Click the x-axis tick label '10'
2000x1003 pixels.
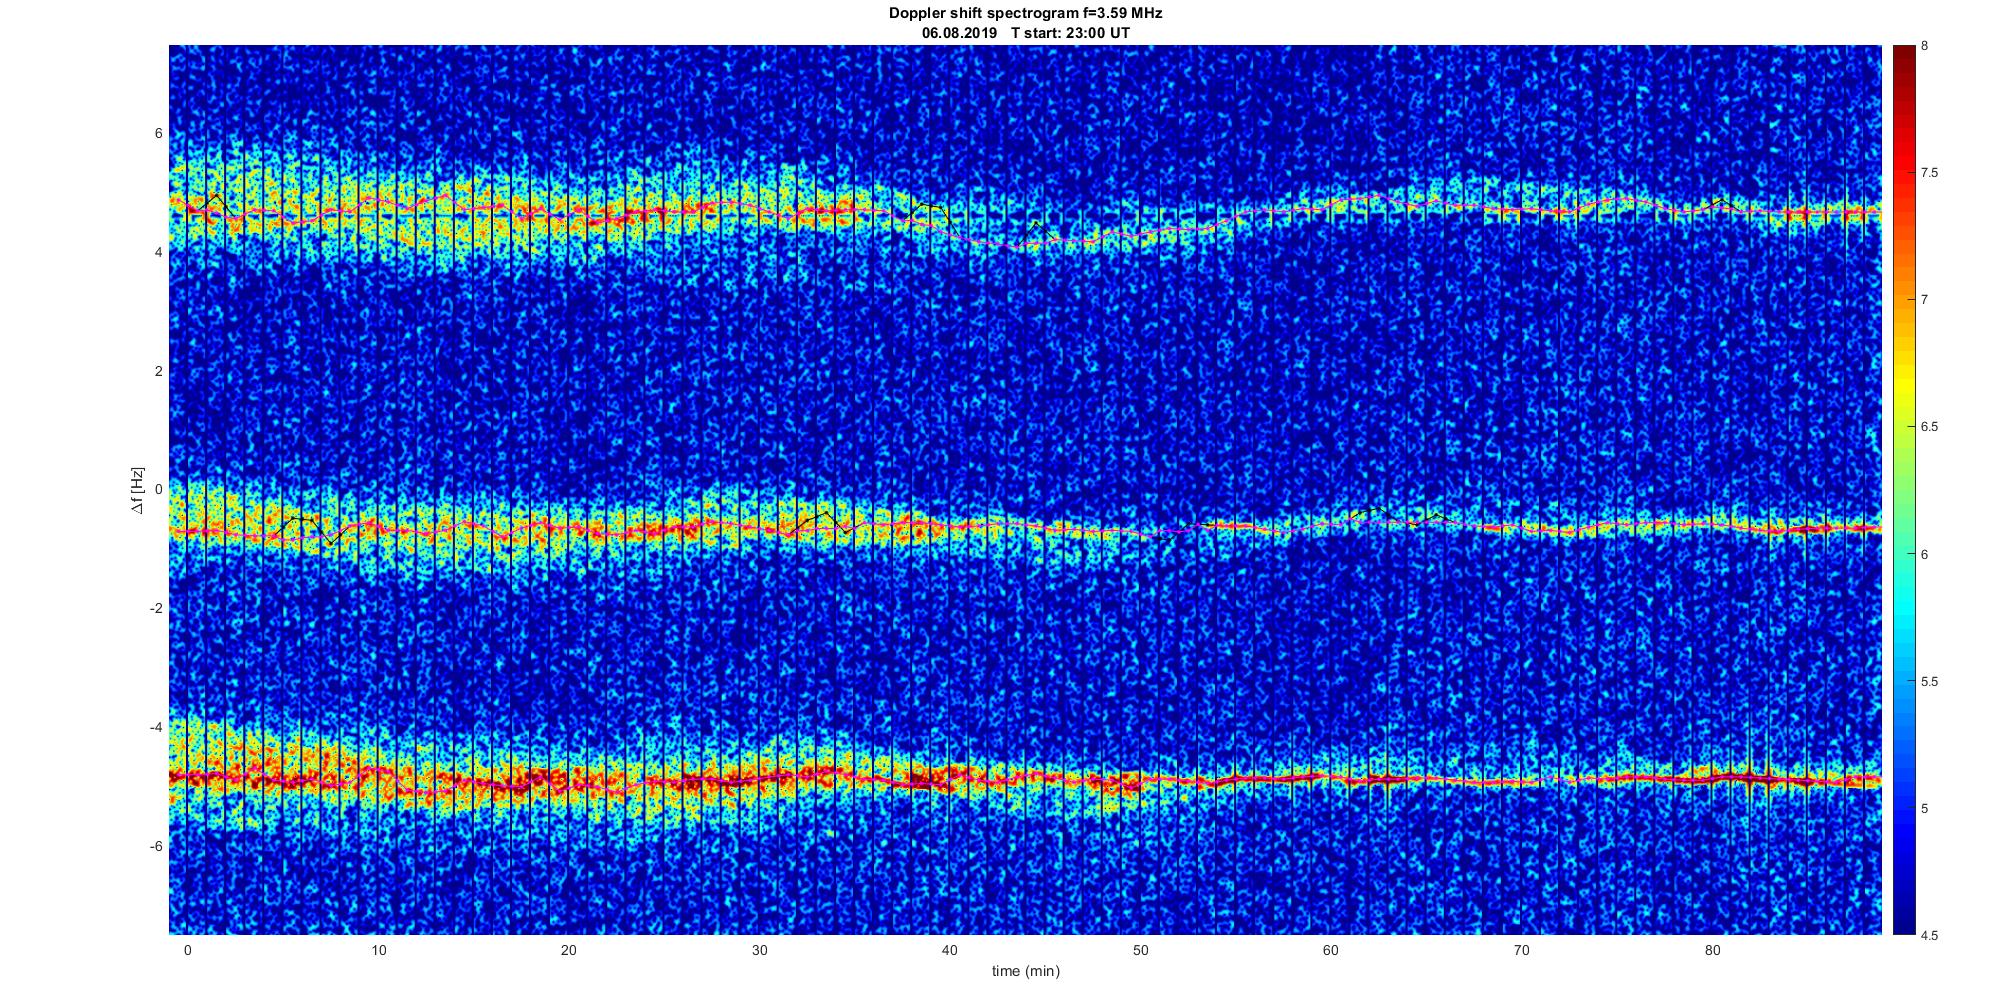click(x=378, y=950)
